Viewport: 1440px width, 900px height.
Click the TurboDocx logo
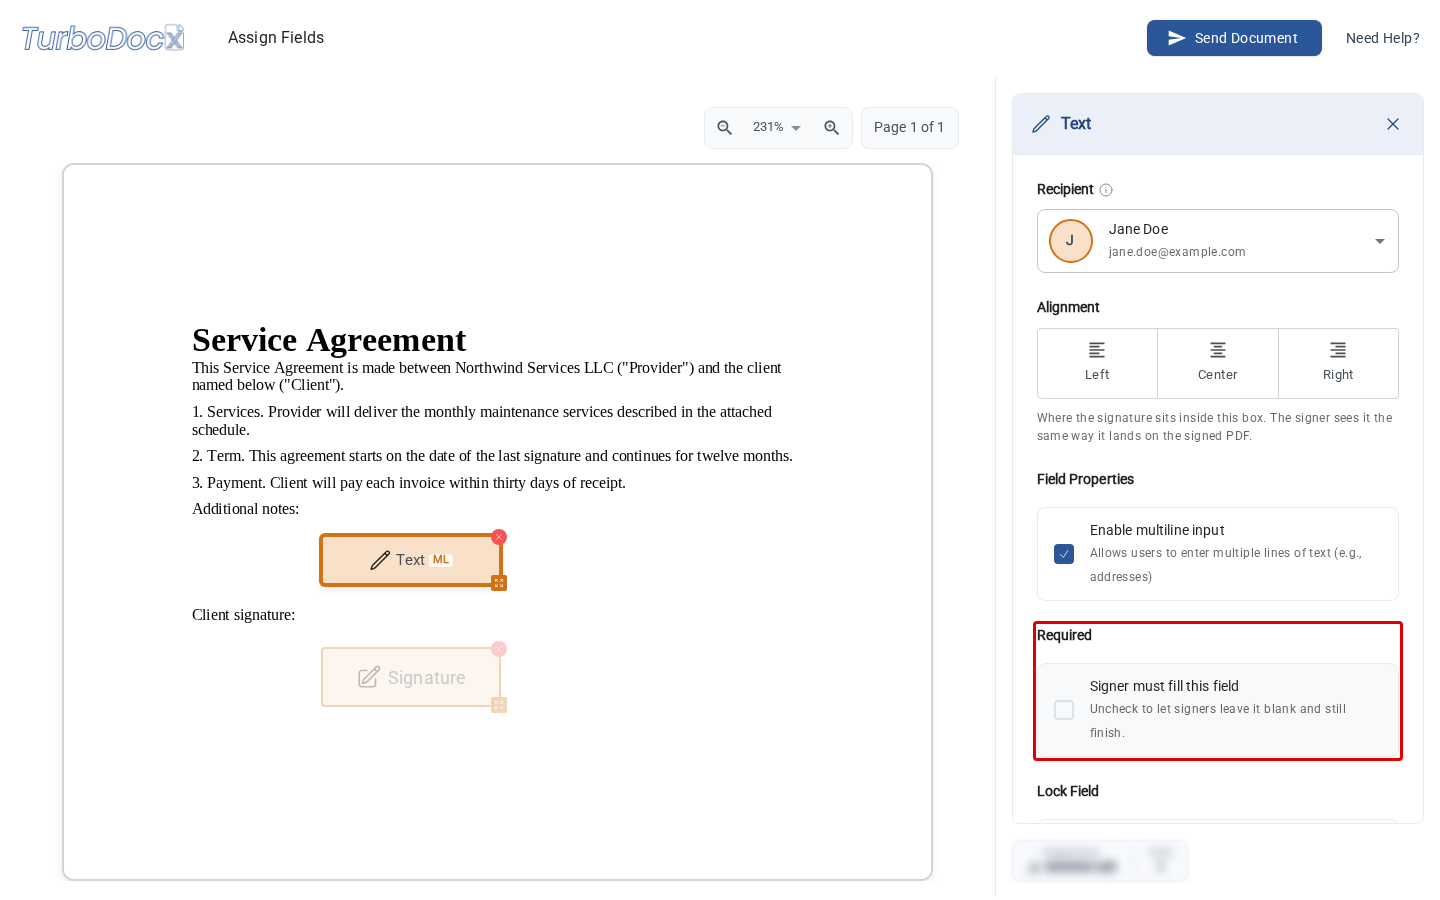tap(103, 38)
